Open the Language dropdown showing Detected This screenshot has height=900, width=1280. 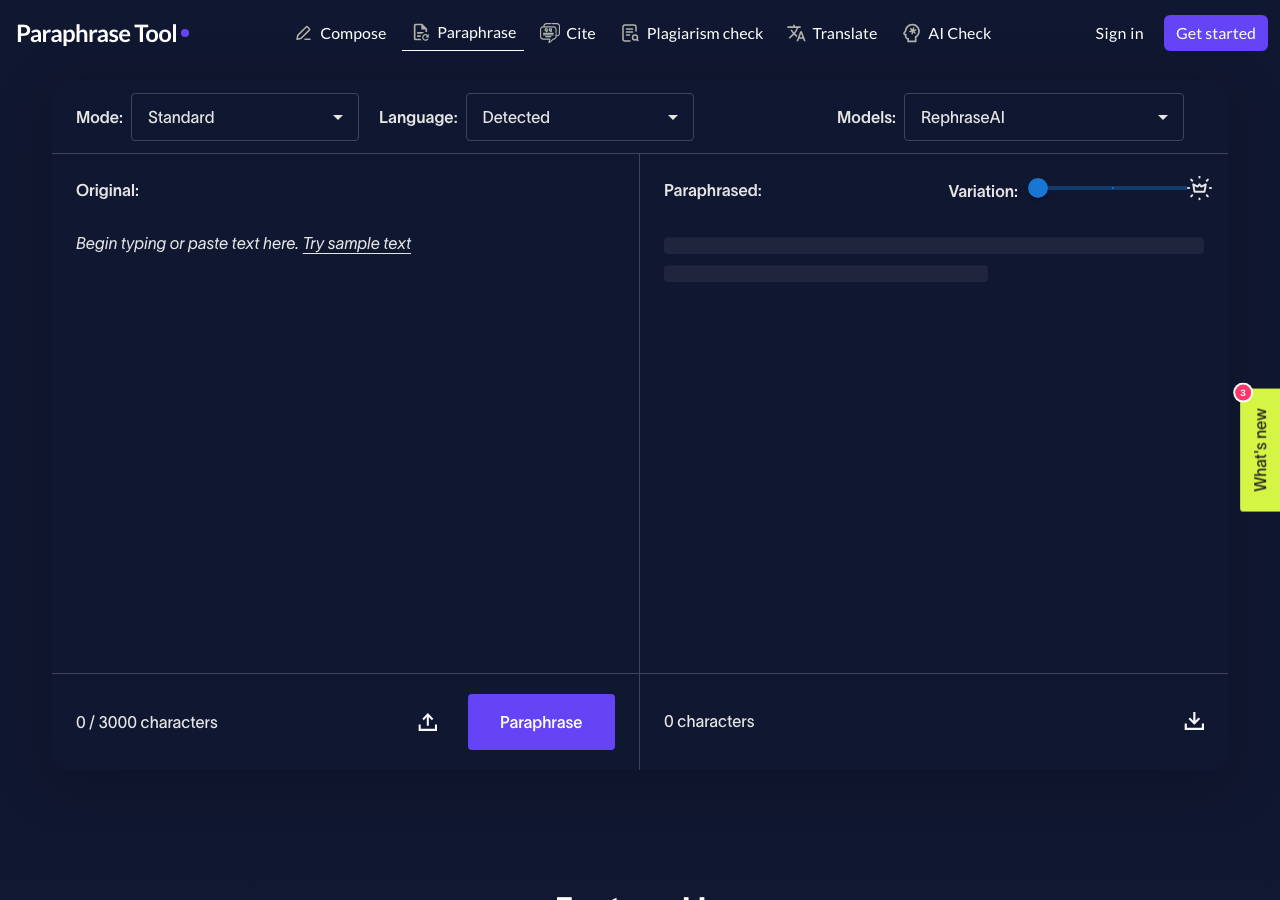(x=580, y=117)
